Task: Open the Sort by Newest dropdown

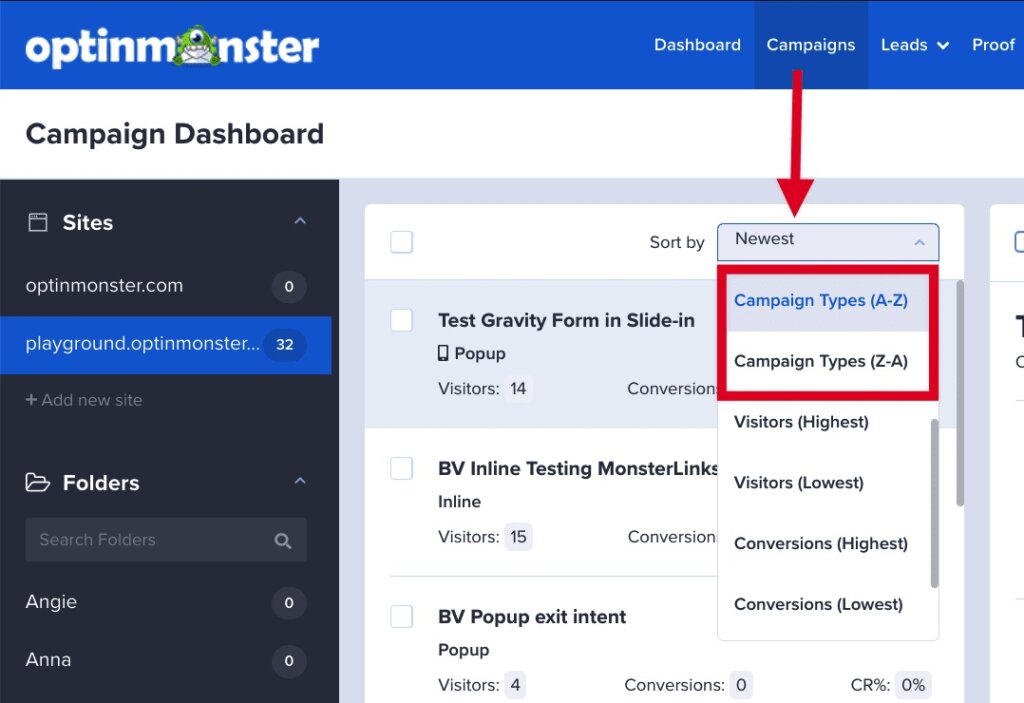Action: [827, 241]
